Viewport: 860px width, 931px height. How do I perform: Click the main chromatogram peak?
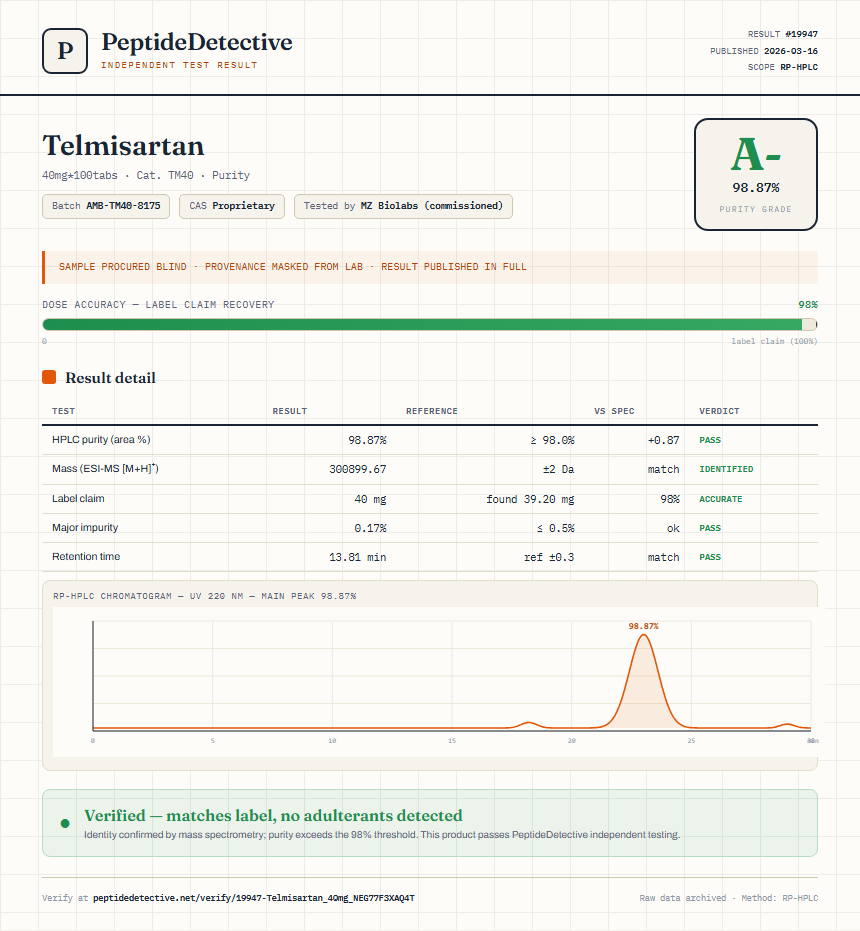643,683
